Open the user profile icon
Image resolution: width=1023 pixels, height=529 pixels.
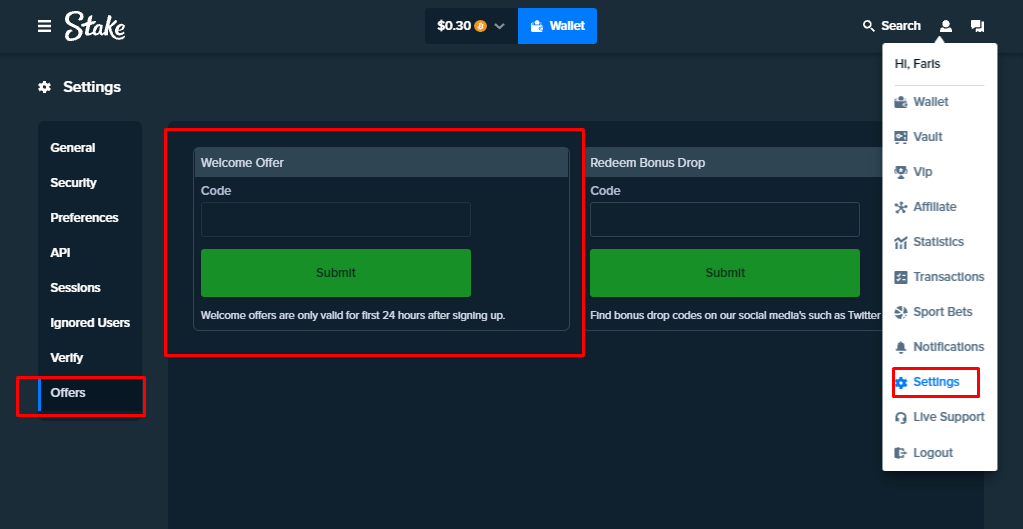(946, 26)
